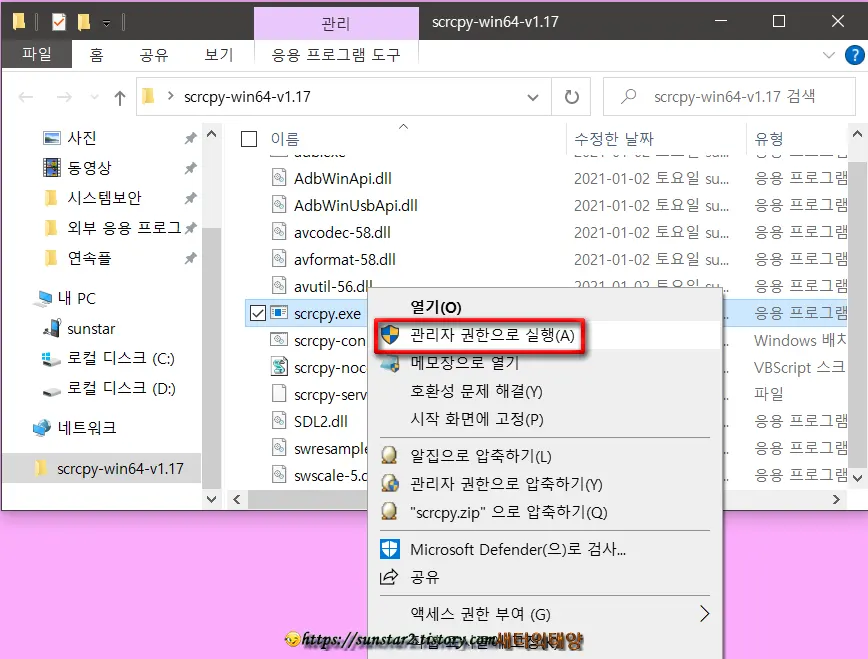Navigate up one folder level
868x659 pixels.
[117, 96]
